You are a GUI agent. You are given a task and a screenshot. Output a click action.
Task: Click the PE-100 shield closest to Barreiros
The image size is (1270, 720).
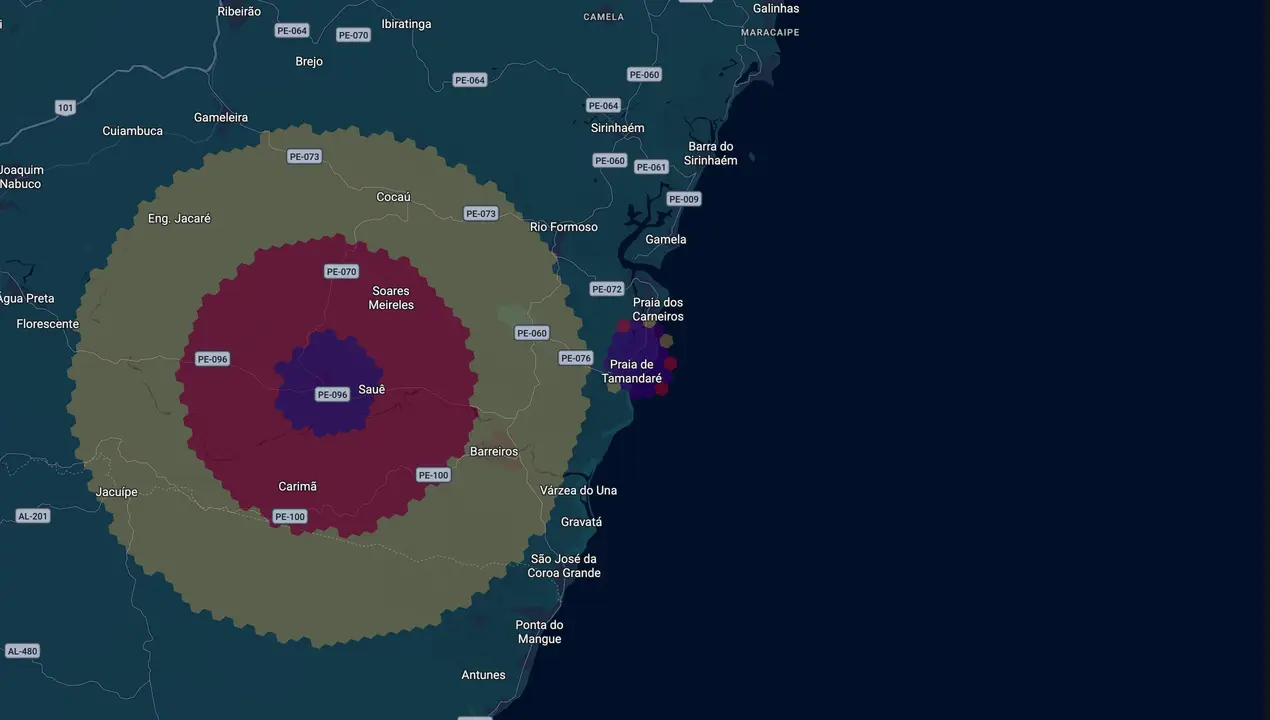tap(433, 475)
